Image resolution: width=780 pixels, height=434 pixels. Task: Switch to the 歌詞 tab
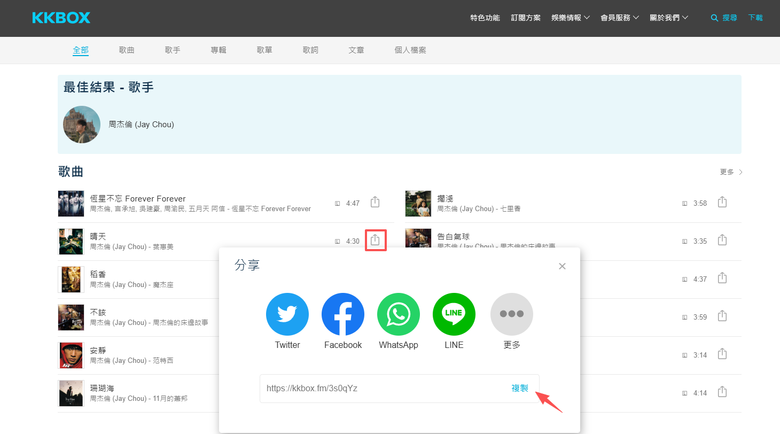point(310,50)
